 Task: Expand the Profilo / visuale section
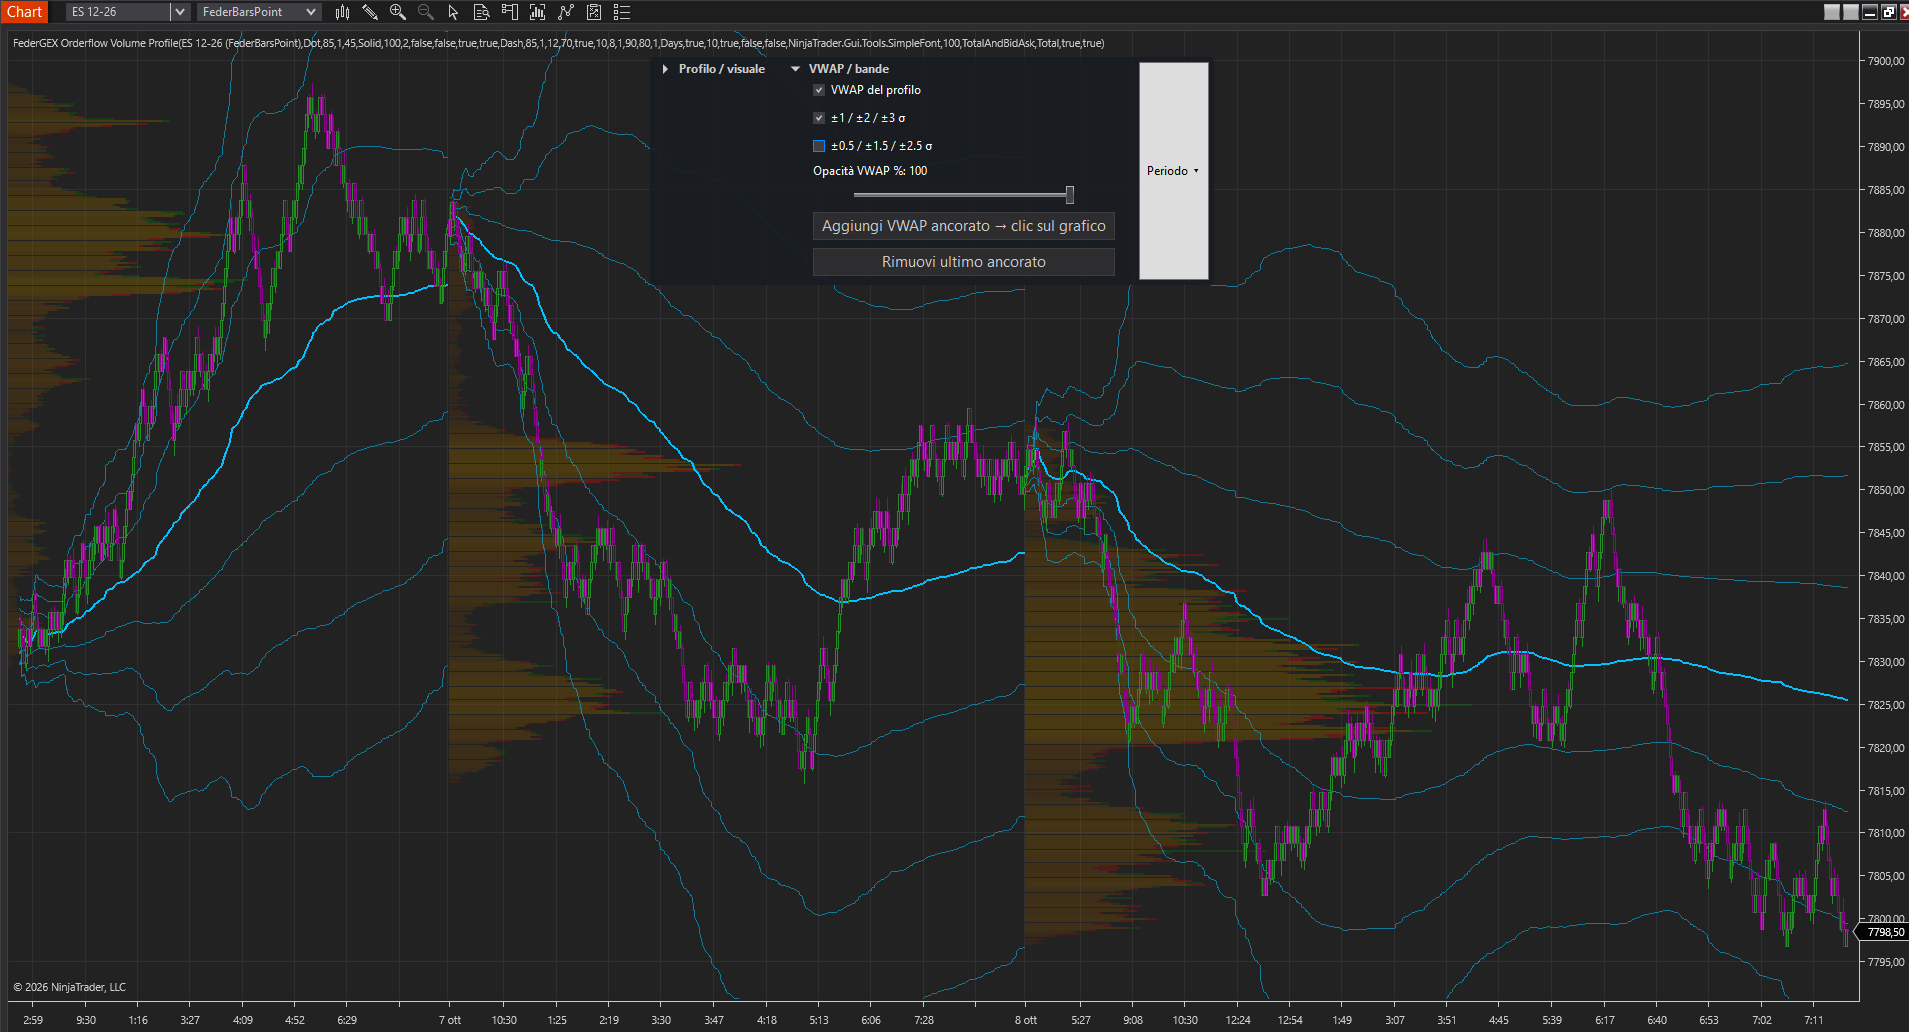(x=714, y=69)
